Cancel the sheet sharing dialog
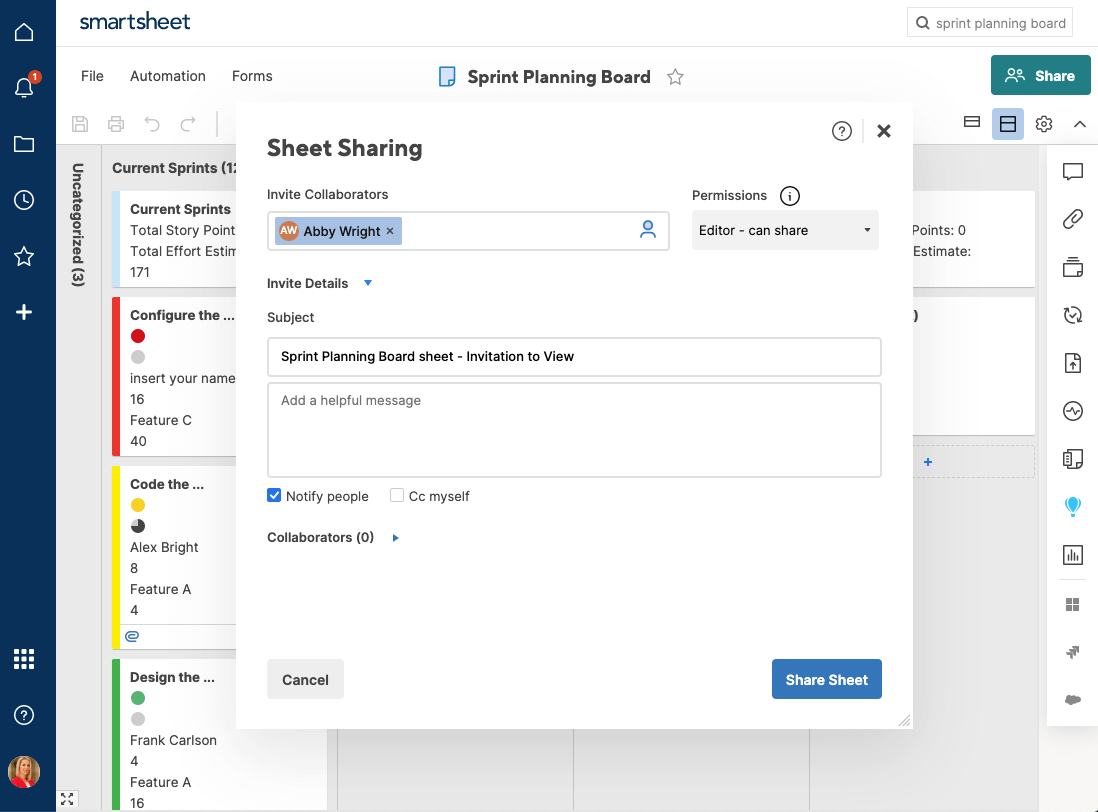The width and height of the screenshot is (1098, 812). 305,679
